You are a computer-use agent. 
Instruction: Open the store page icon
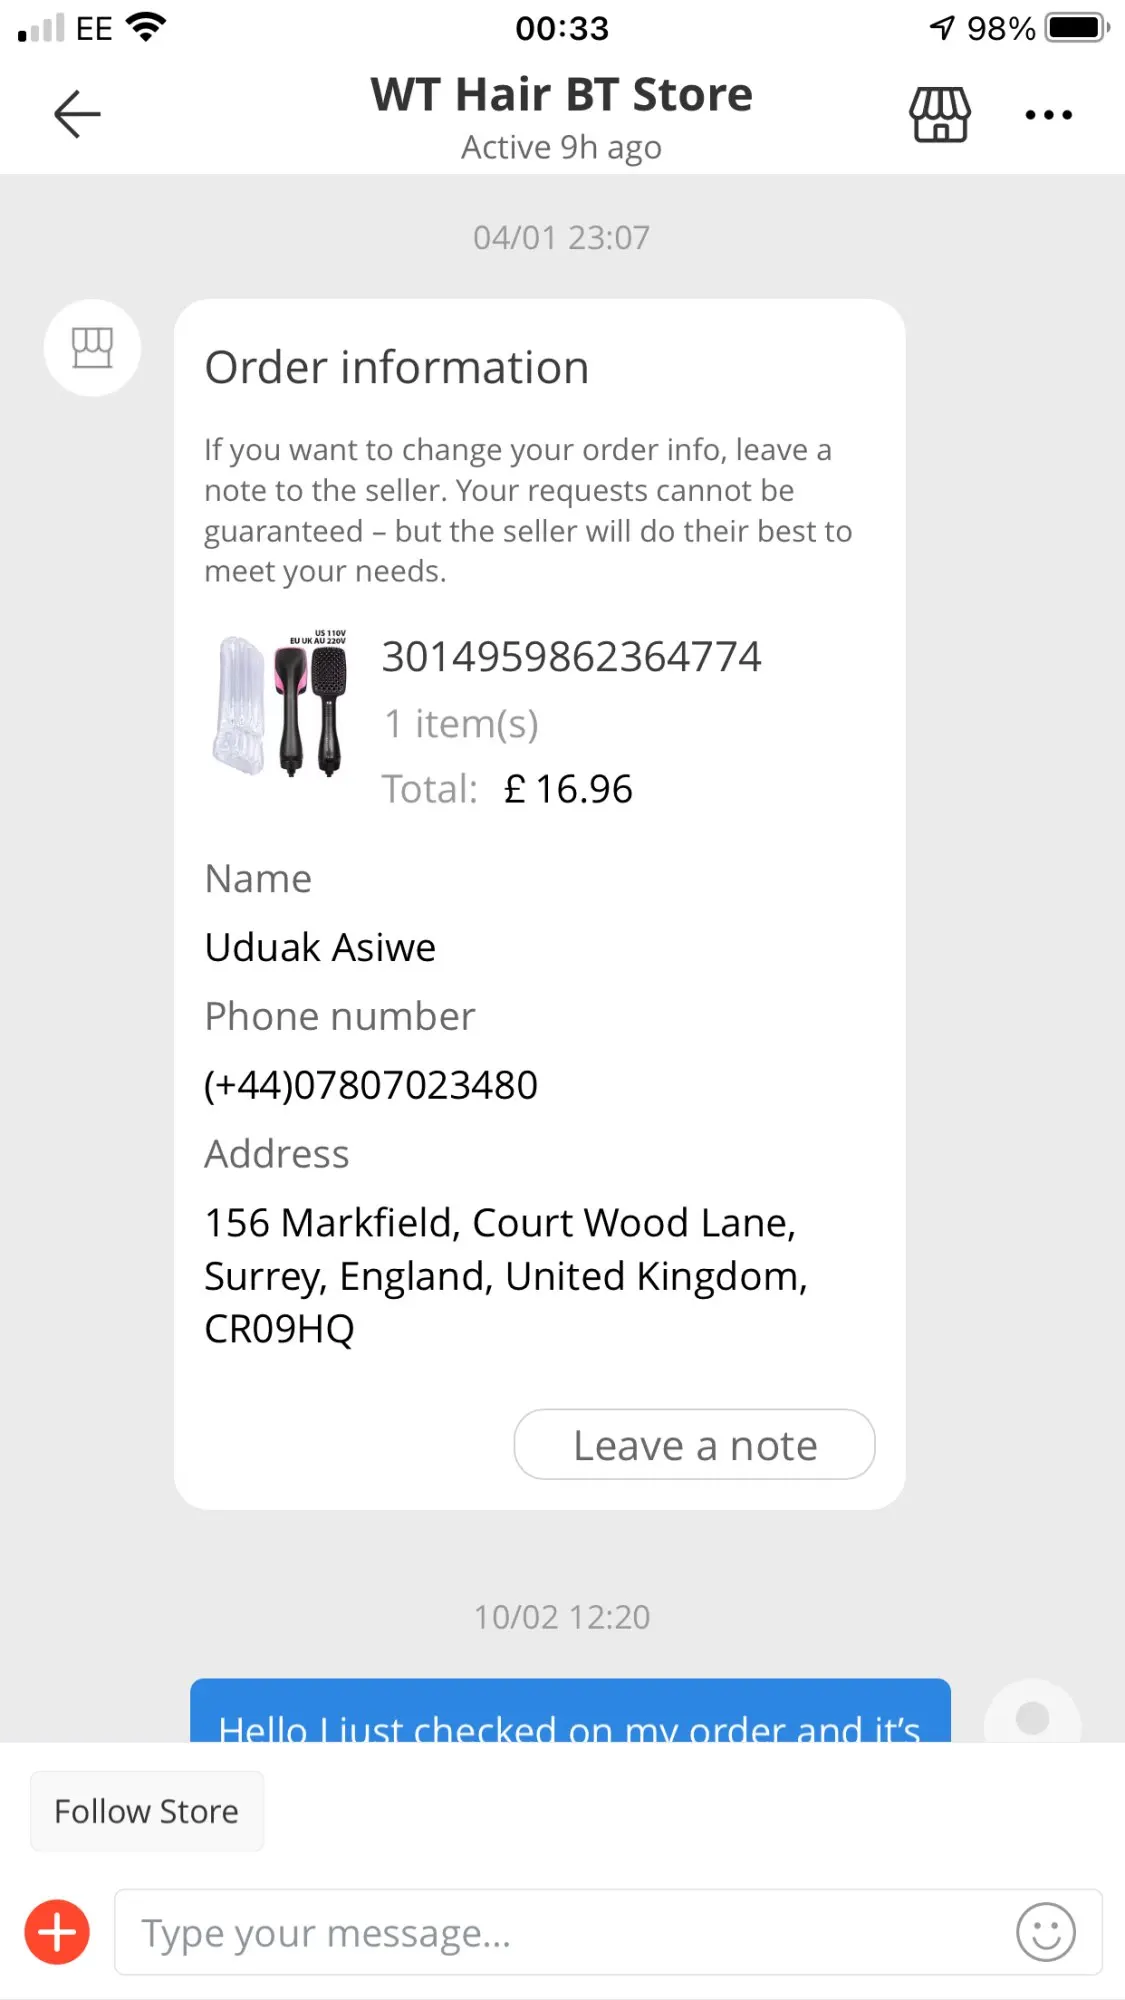(939, 114)
